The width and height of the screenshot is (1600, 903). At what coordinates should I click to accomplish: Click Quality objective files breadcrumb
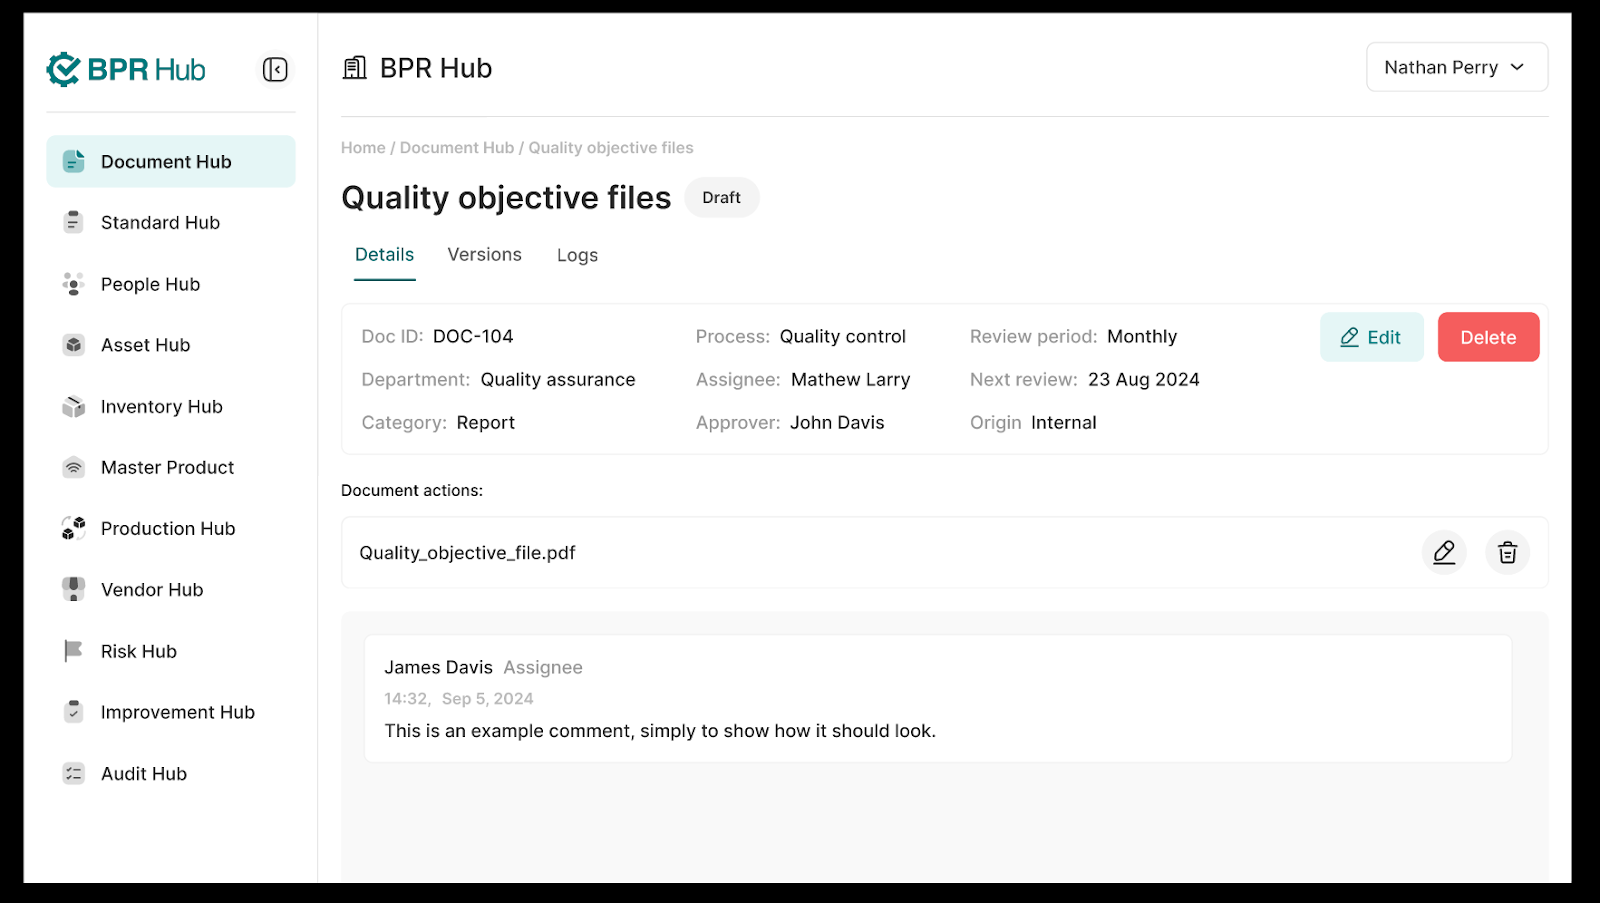[611, 148]
